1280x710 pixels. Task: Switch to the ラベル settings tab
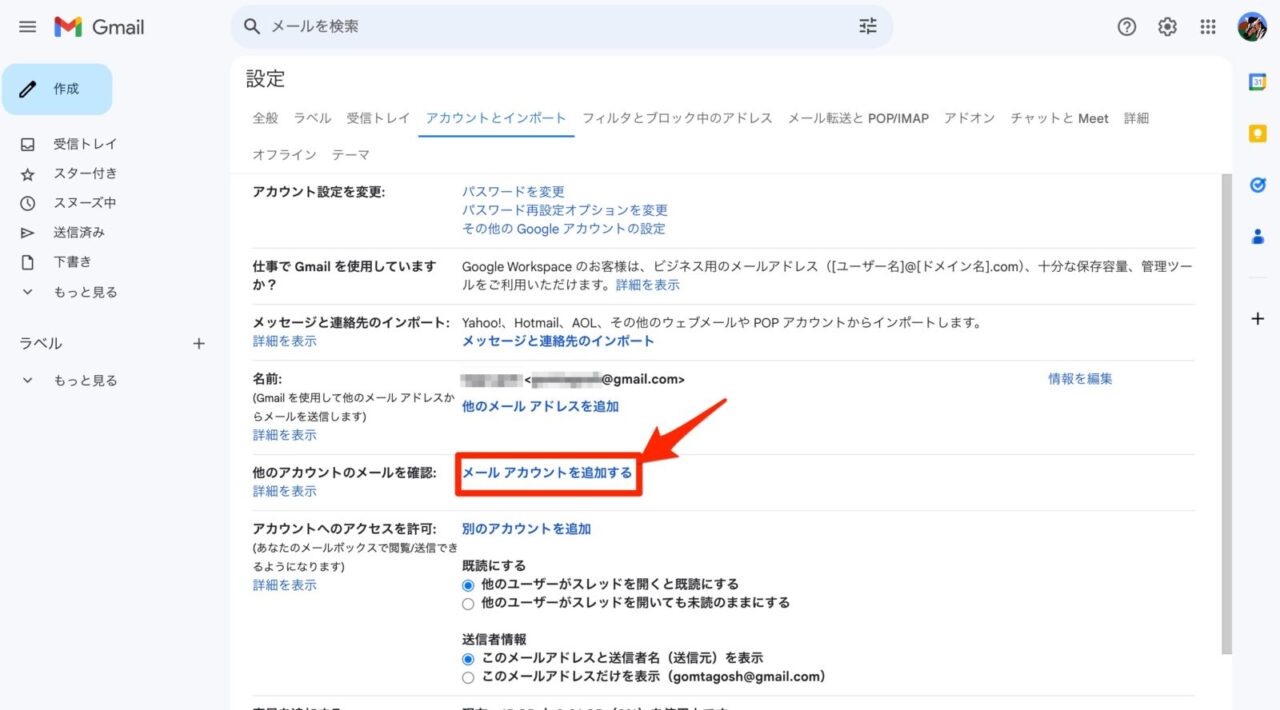pyautogui.click(x=313, y=118)
